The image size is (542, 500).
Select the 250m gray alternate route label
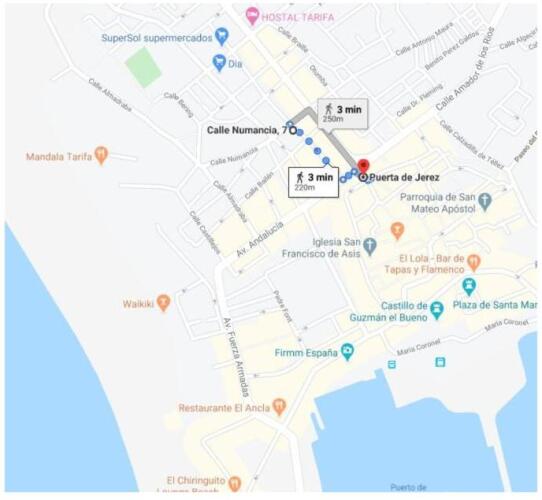343,114
